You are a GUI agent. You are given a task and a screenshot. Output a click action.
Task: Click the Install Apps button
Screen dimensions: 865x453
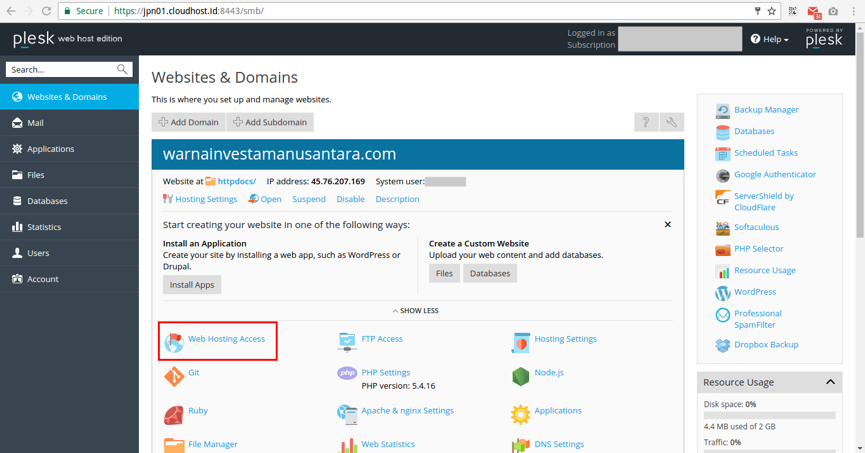pyautogui.click(x=192, y=285)
